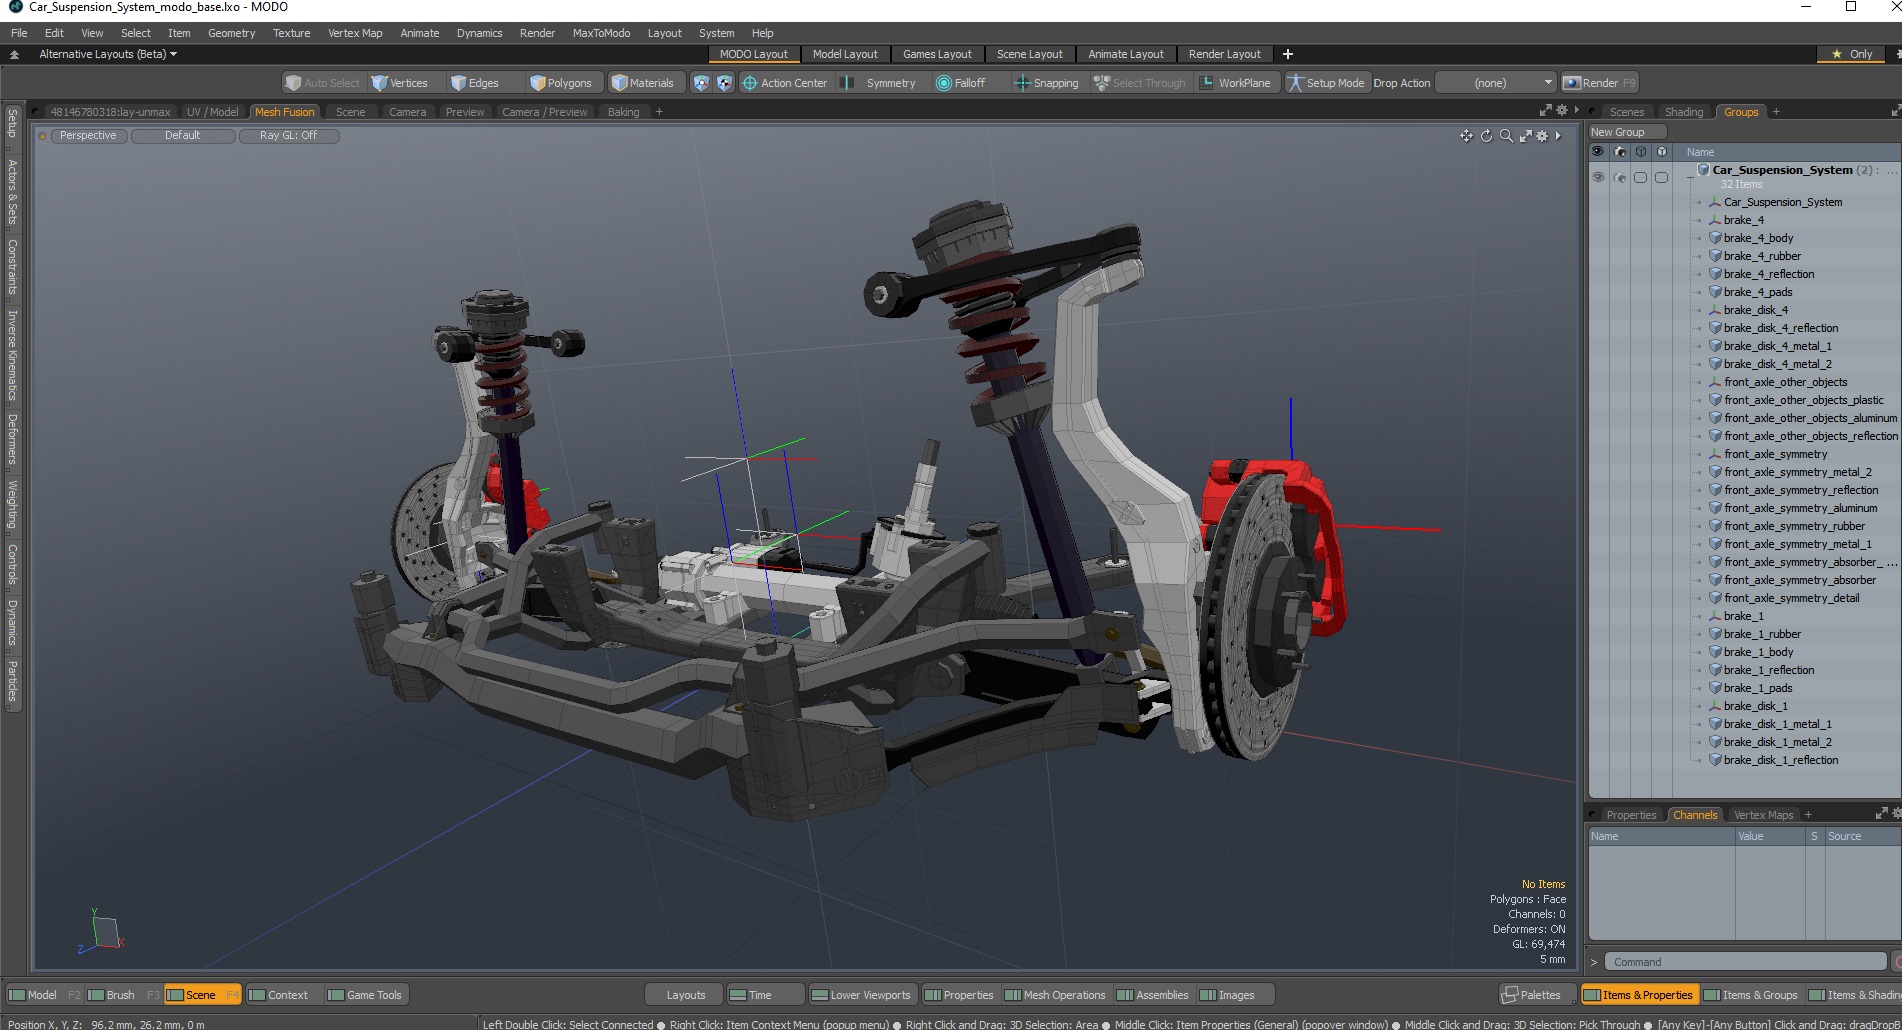This screenshot has height=1030, width=1902.
Task: Enable Setup Mode
Action: tap(1326, 83)
